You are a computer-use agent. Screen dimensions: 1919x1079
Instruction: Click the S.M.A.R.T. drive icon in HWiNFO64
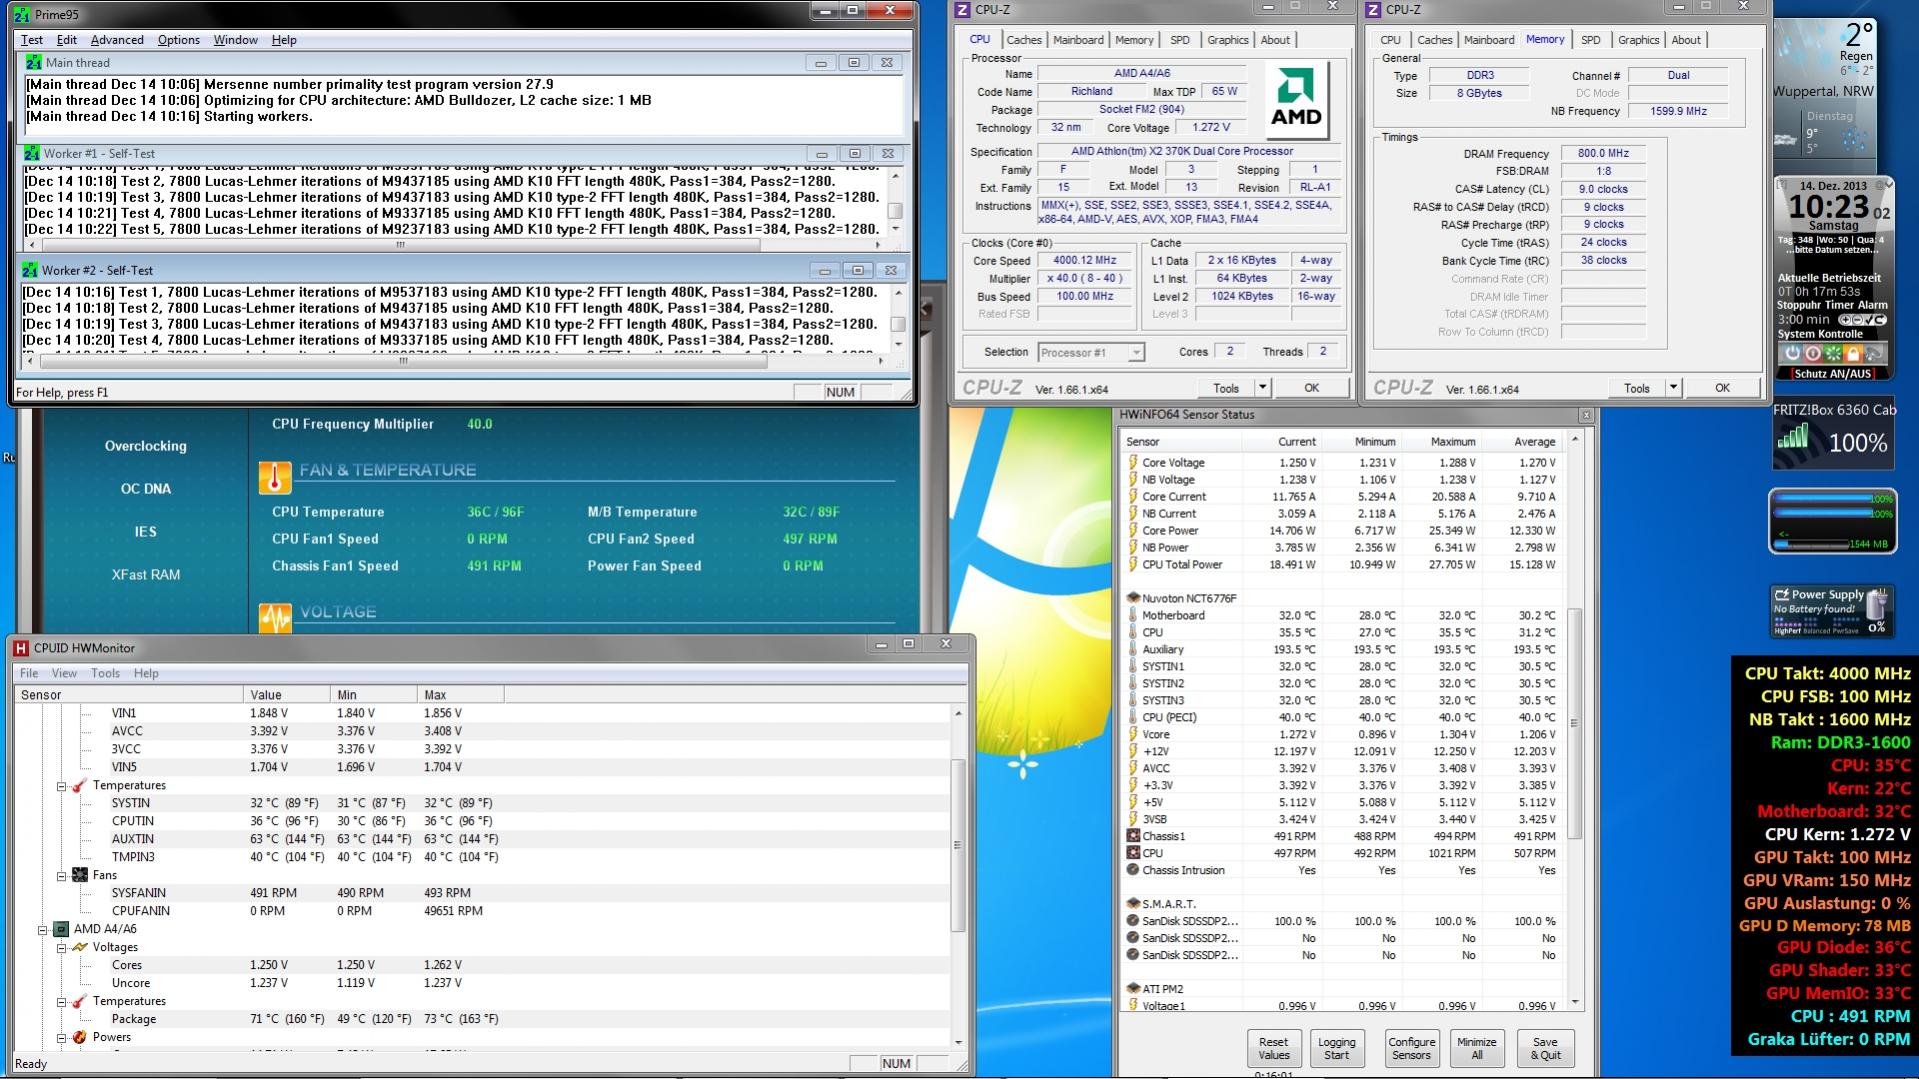coord(1133,904)
